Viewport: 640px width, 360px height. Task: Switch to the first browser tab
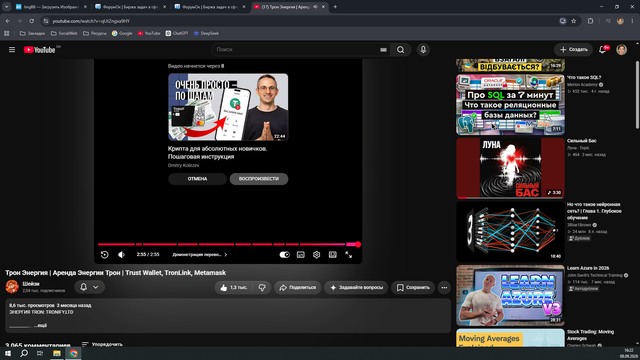51,7
